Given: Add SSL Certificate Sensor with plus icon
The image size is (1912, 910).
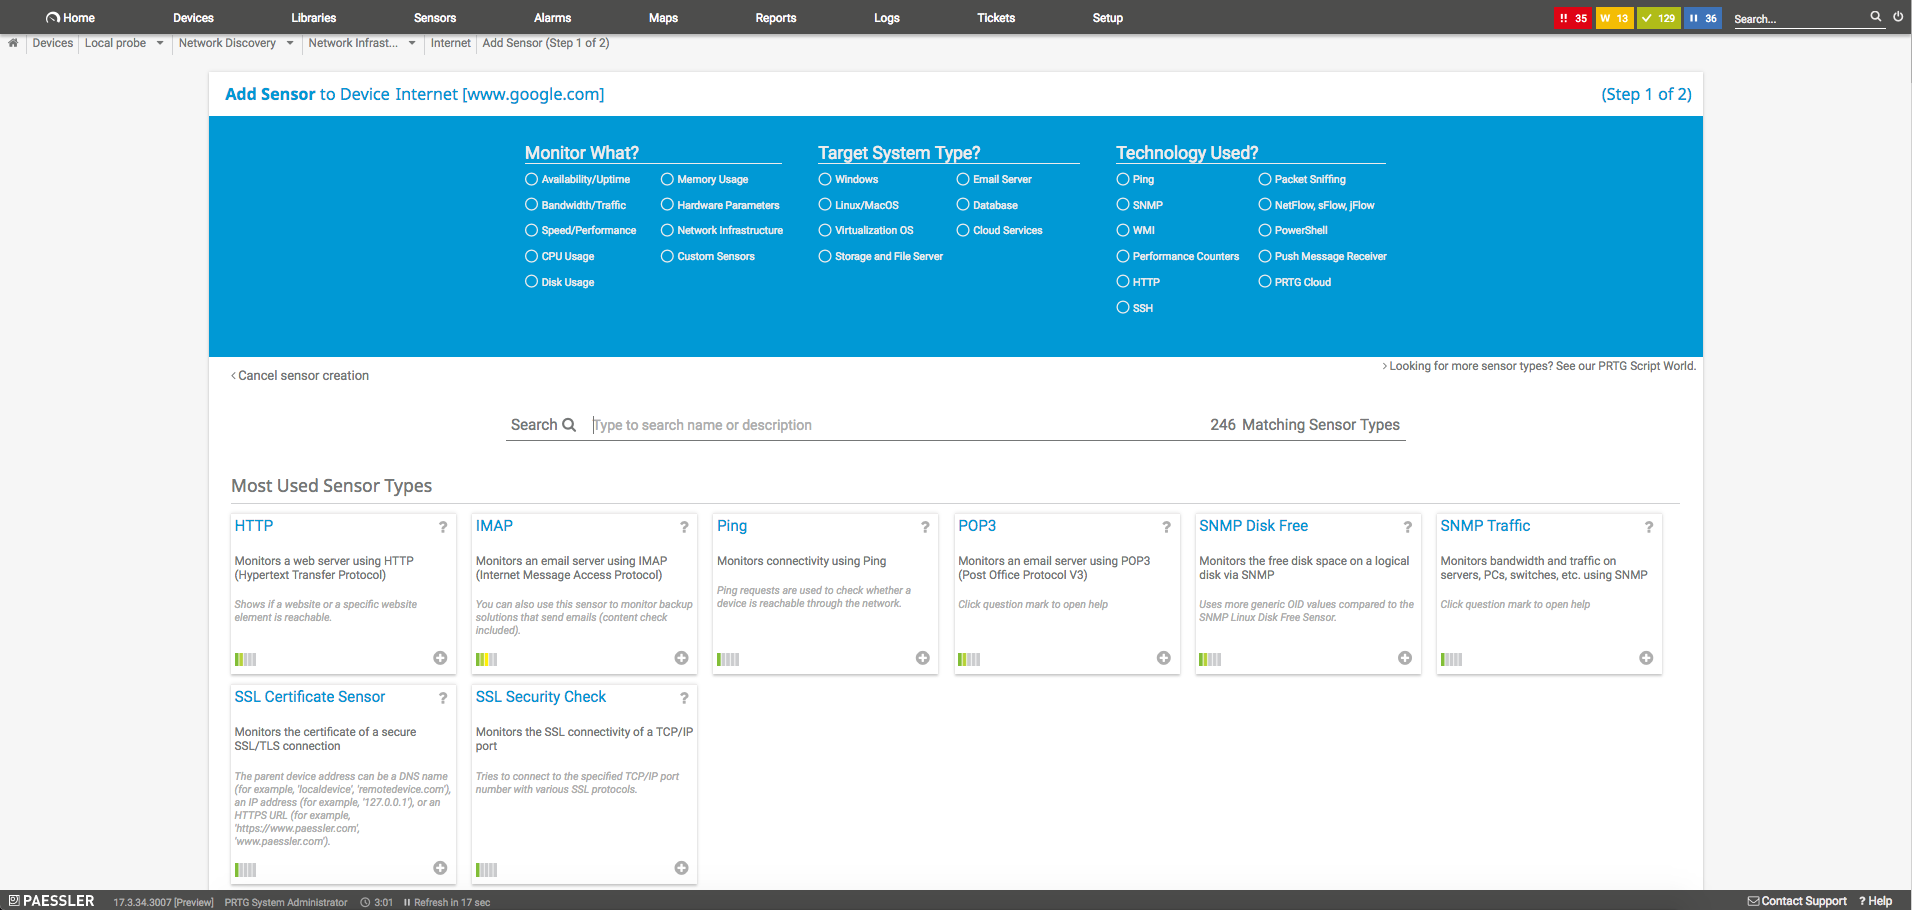Looking at the screenshot, I should pyautogui.click(x=440, y=868).
